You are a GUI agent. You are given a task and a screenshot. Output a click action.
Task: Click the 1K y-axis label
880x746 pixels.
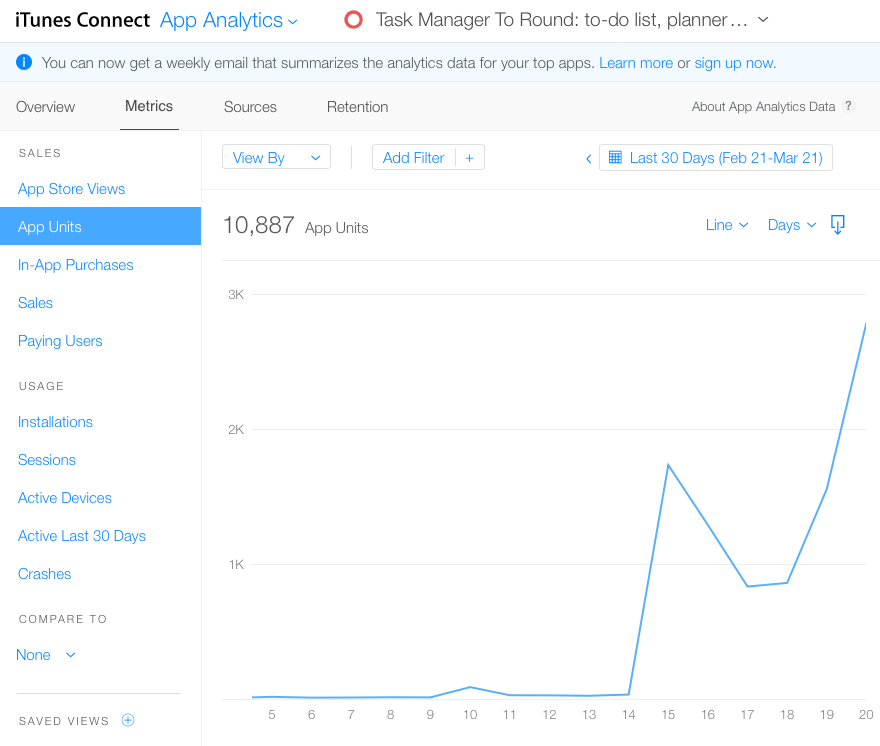pyautogui.click(x=236, y=565)
